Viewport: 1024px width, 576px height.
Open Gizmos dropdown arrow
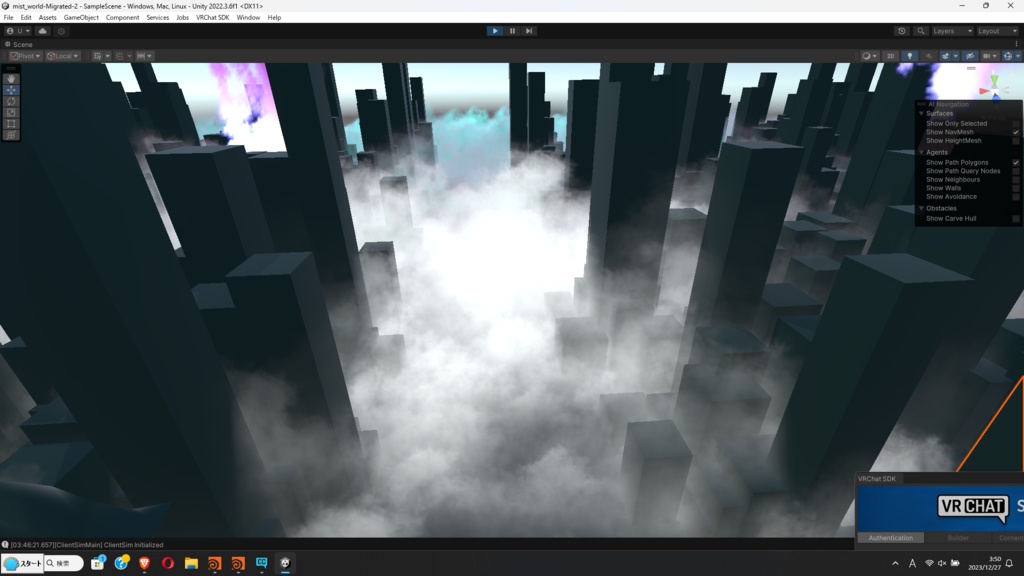(x=1017, y=56)
